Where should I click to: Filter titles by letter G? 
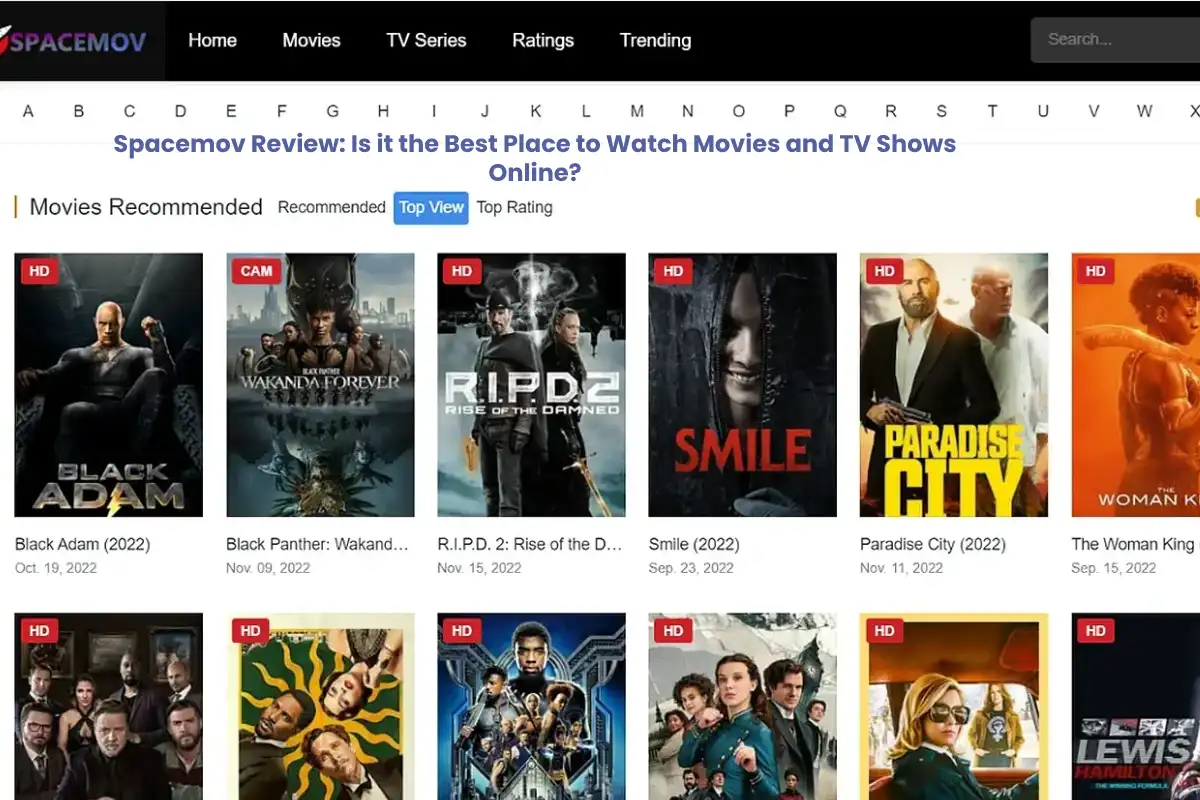coord(333,111)
